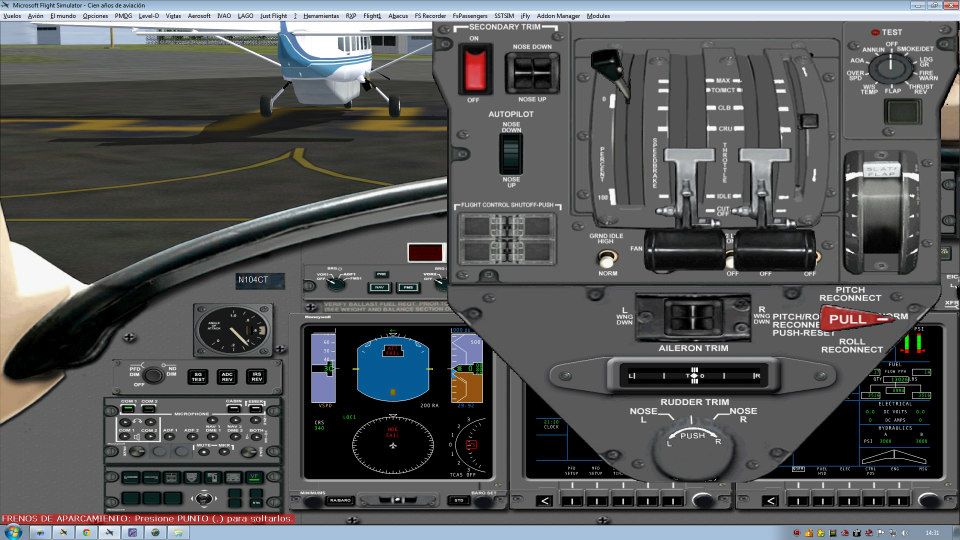Click the right engine fuel cutoff knob

(x=775, y=250)
